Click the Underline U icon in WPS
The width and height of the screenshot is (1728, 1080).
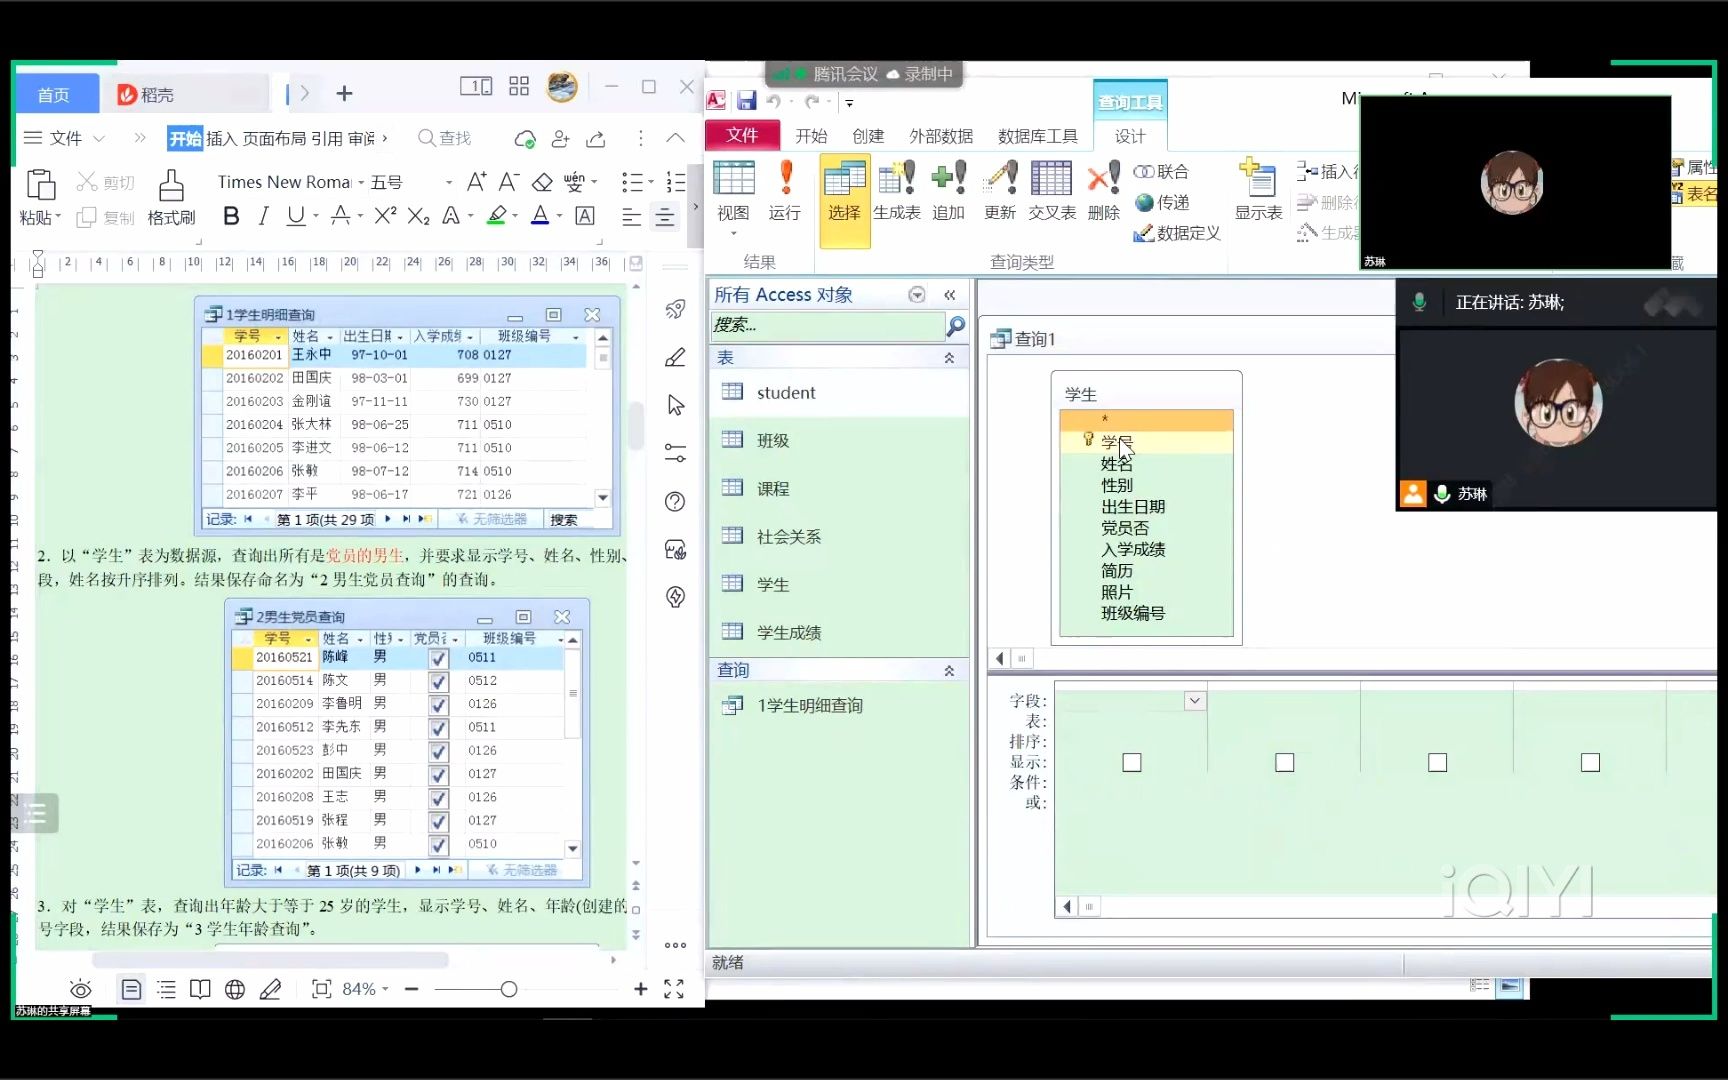click(x=295, y=216)
